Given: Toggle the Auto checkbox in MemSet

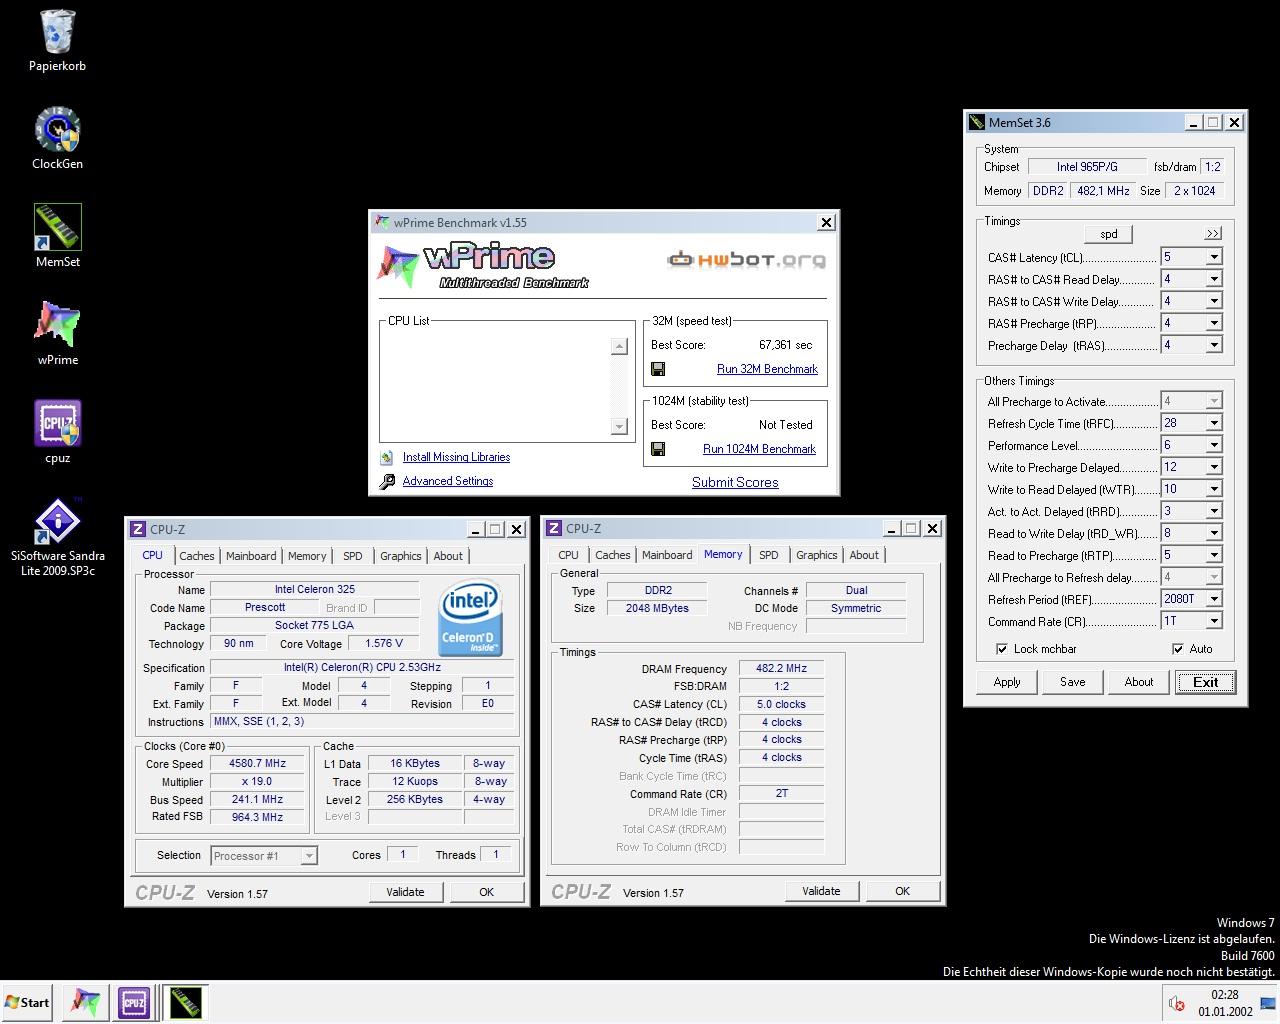Looking at the screenshot, I should [1178, 649].
